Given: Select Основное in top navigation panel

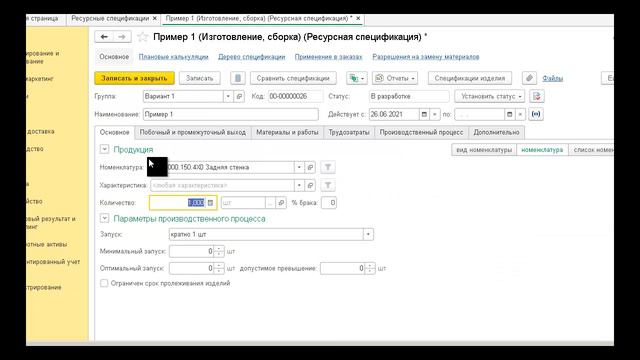Looking at the screenshot, I should pos(114,57).
